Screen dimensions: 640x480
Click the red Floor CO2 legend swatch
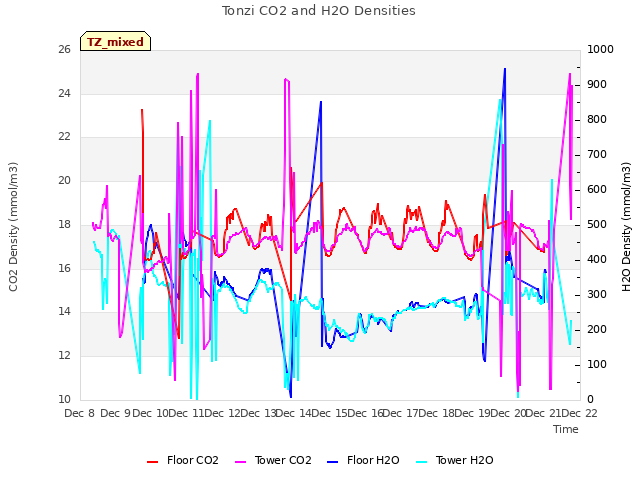[x=152, y=462]
